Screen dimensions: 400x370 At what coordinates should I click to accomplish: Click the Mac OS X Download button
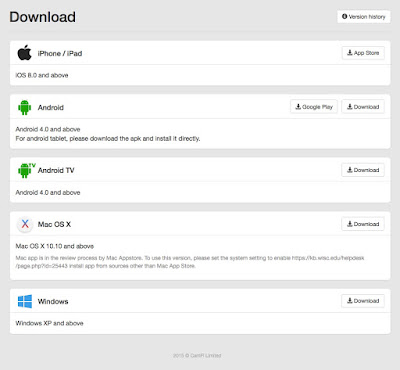[363, 224]
